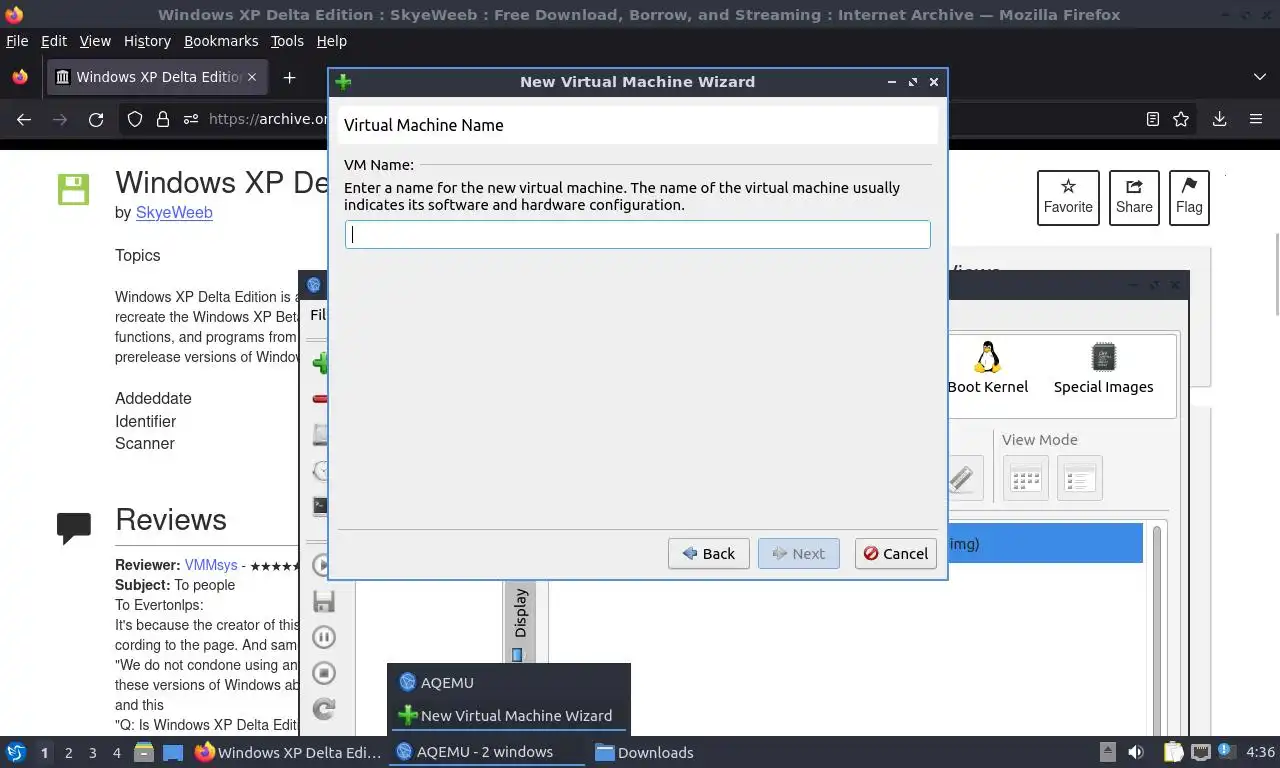Click the browser page vertical scrollbar

tap(1275, 275)
